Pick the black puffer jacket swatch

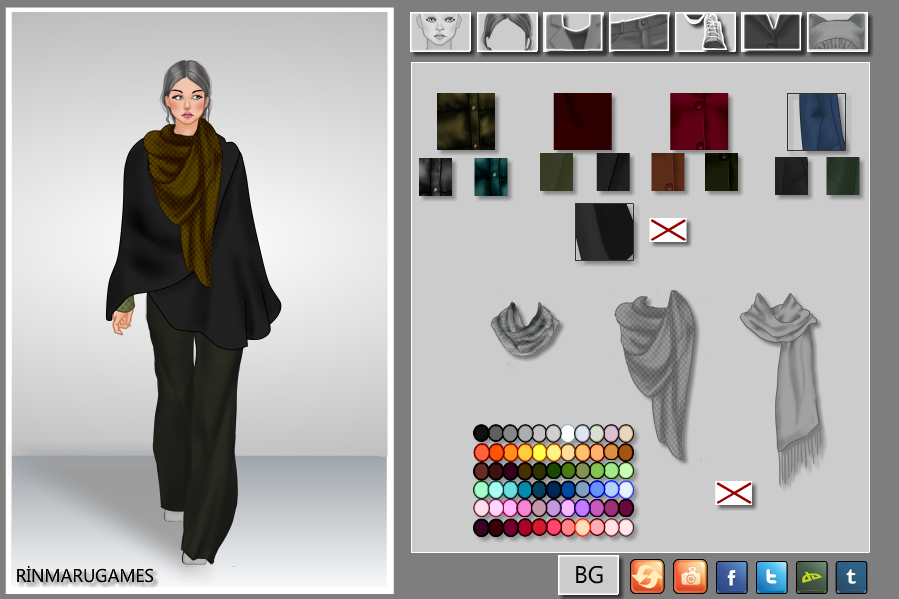point(435,177)
